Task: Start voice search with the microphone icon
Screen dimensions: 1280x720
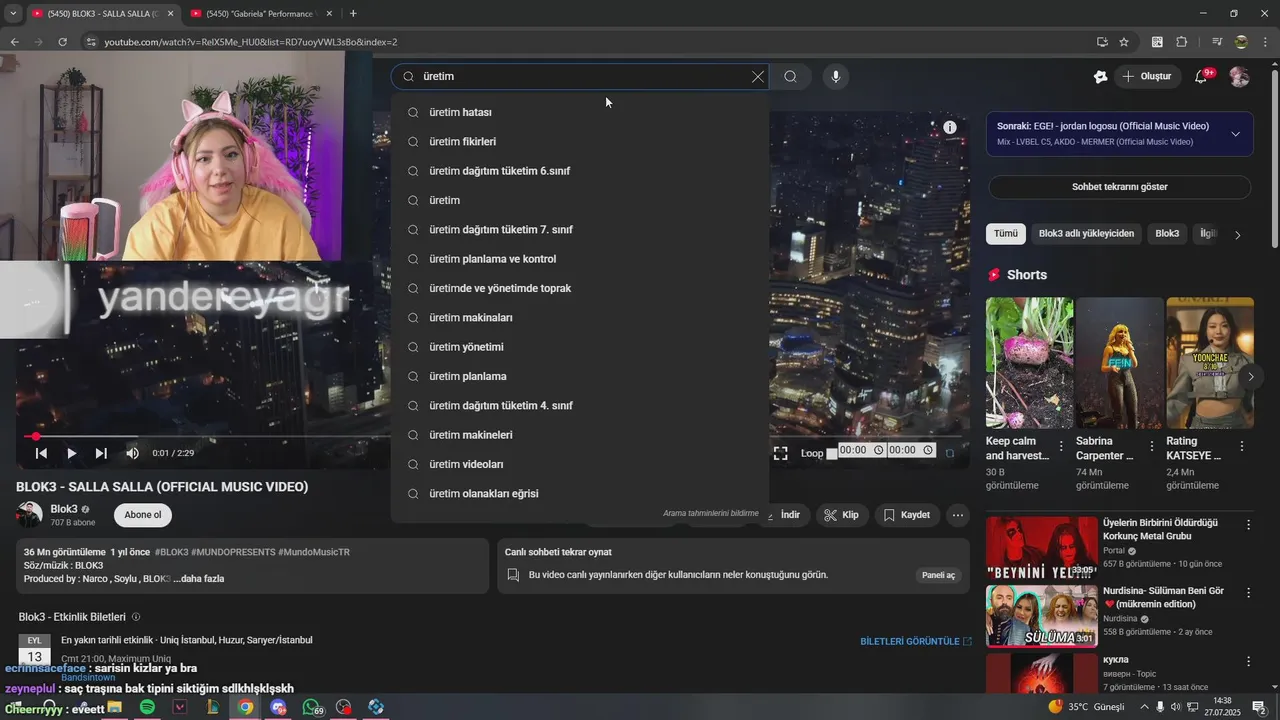Action: pos(836,76)
